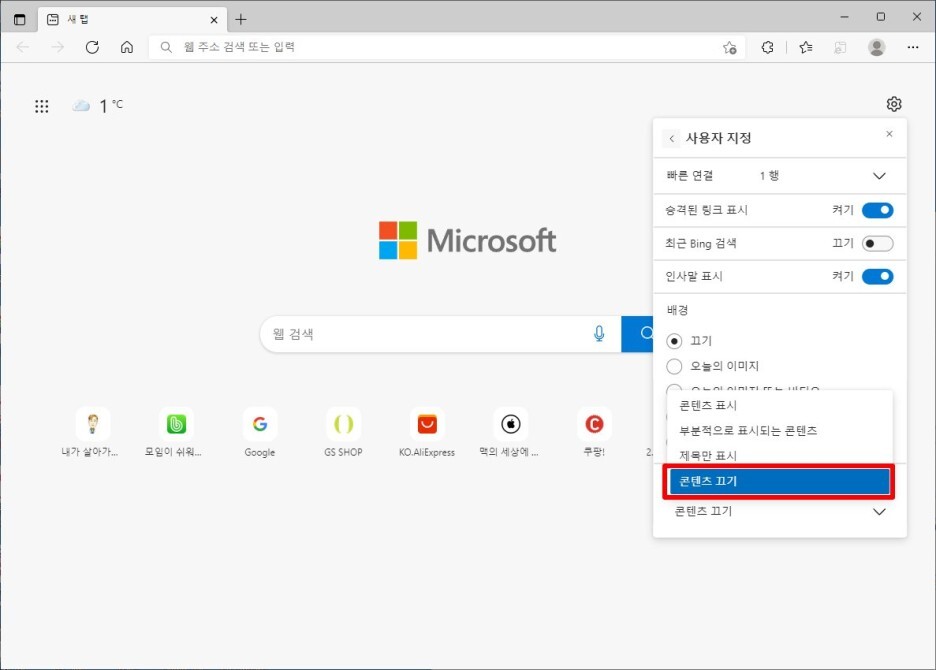The height and width of the screenshot is (670, 936).
Task: Select the 오늘의 이미지 radio button
Action: [x=674, y=366]
